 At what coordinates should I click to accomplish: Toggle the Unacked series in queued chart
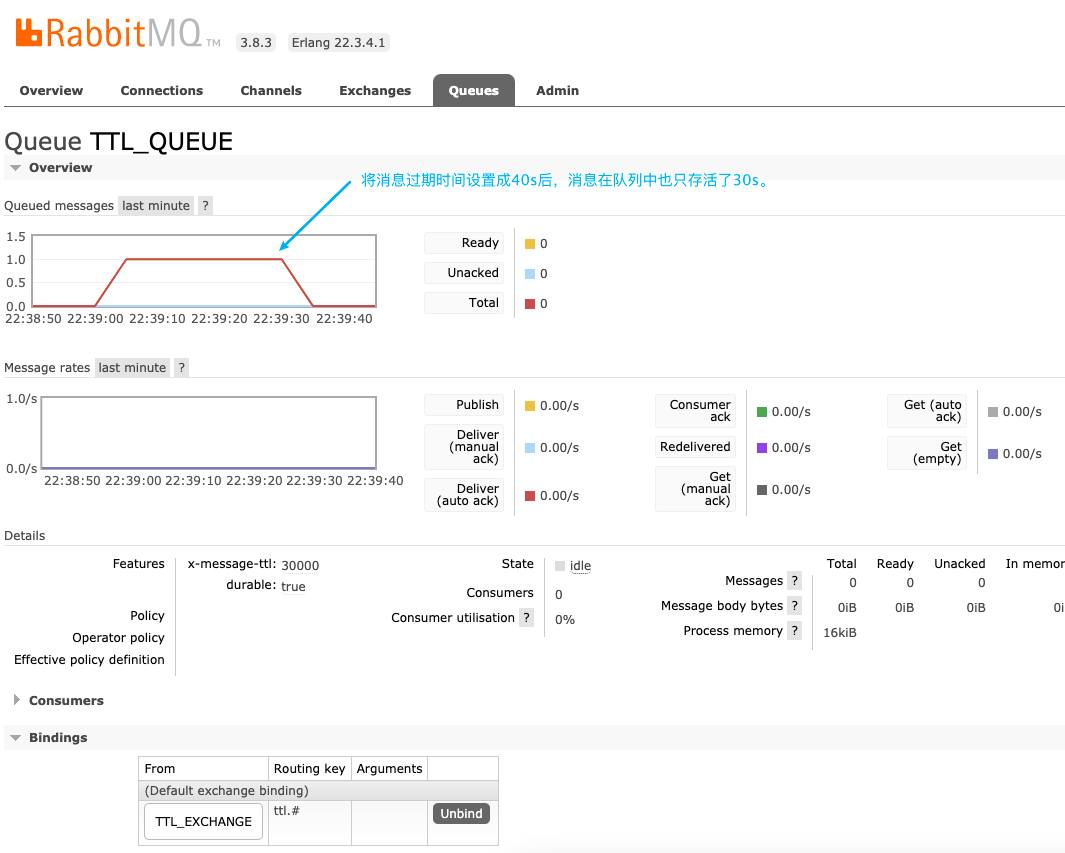point(465,273)
